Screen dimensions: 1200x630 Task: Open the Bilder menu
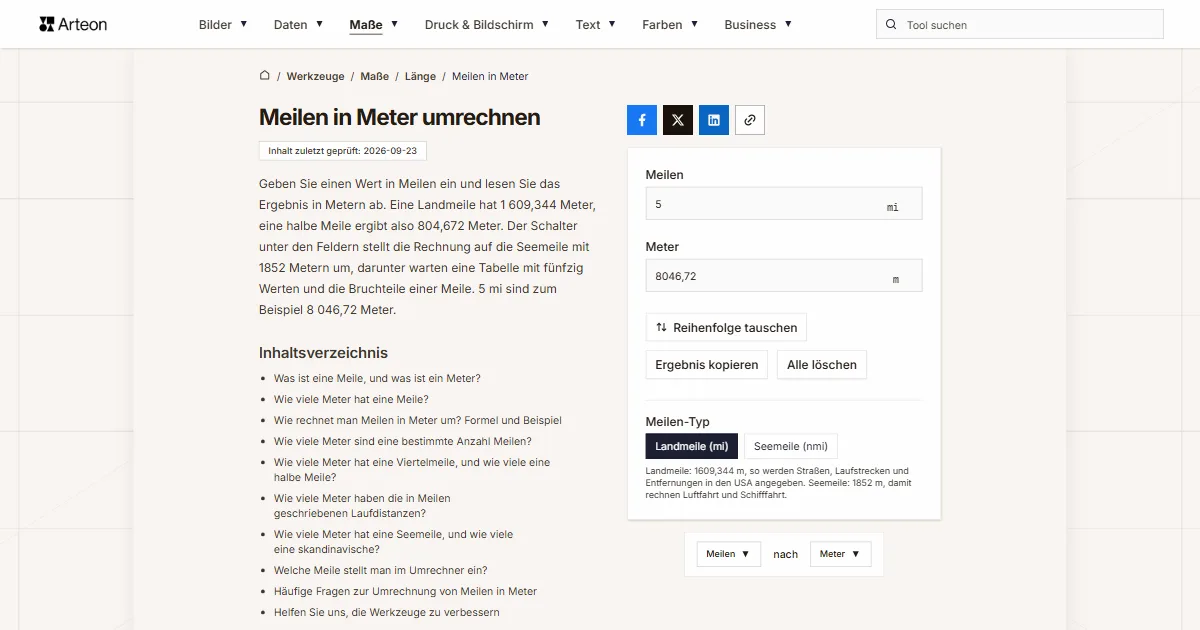pyautogui.click(x=223, y=25)
